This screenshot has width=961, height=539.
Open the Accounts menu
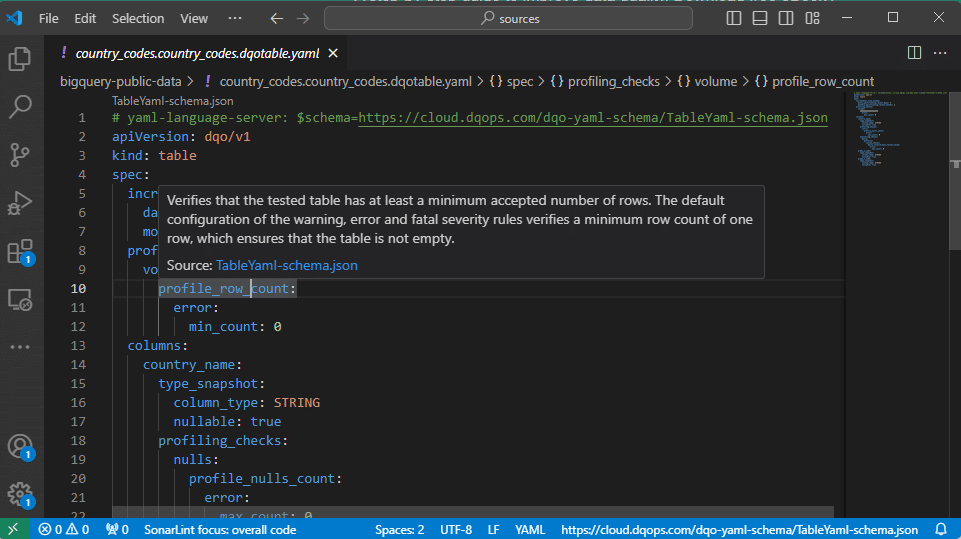[x=20, y=446]
